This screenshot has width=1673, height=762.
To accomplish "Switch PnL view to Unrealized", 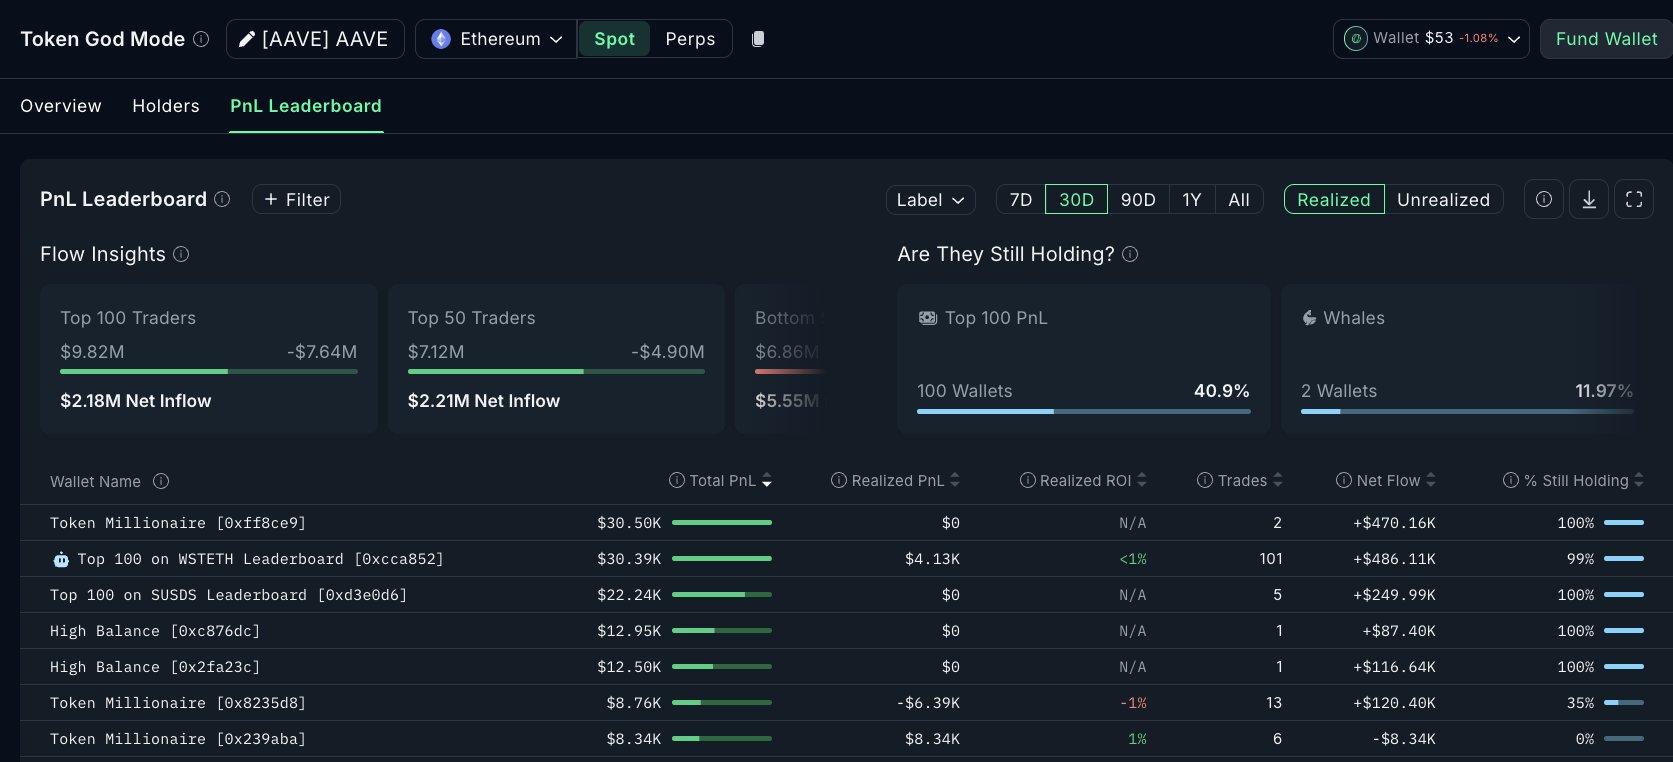I will coord(1442,199).
